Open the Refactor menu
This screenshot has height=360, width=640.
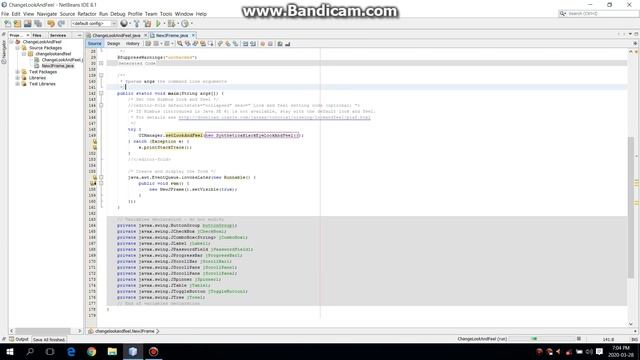(x=87, y=14)
